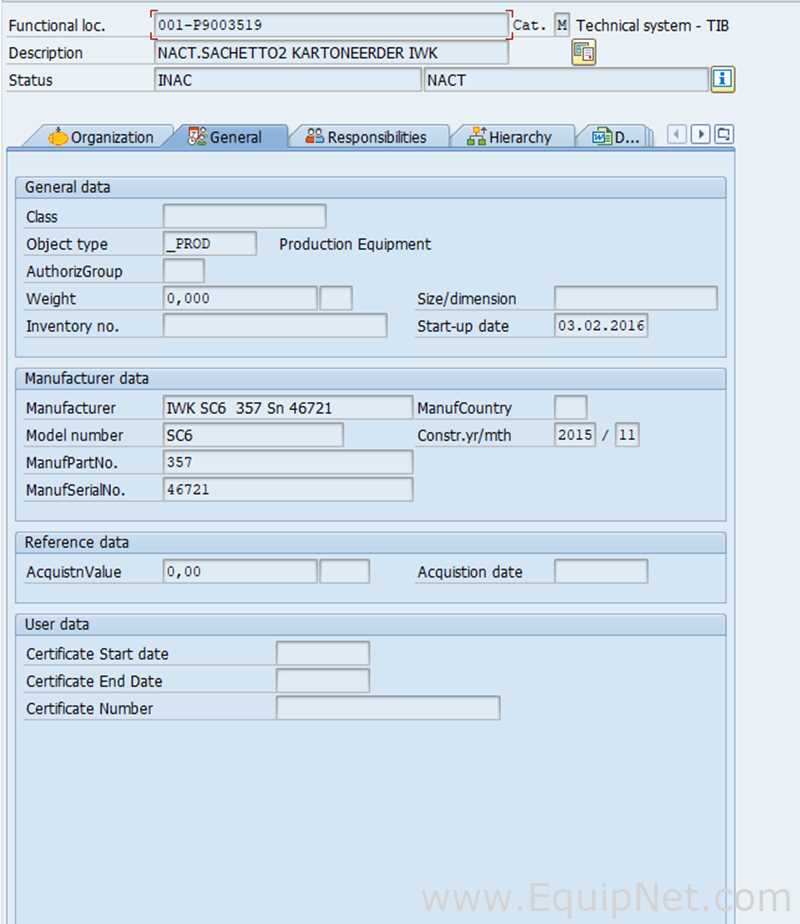Image resolution: width=800 pixels, height=924 pixels.
Task: Click the User data section header
Action: coord(371,625)
